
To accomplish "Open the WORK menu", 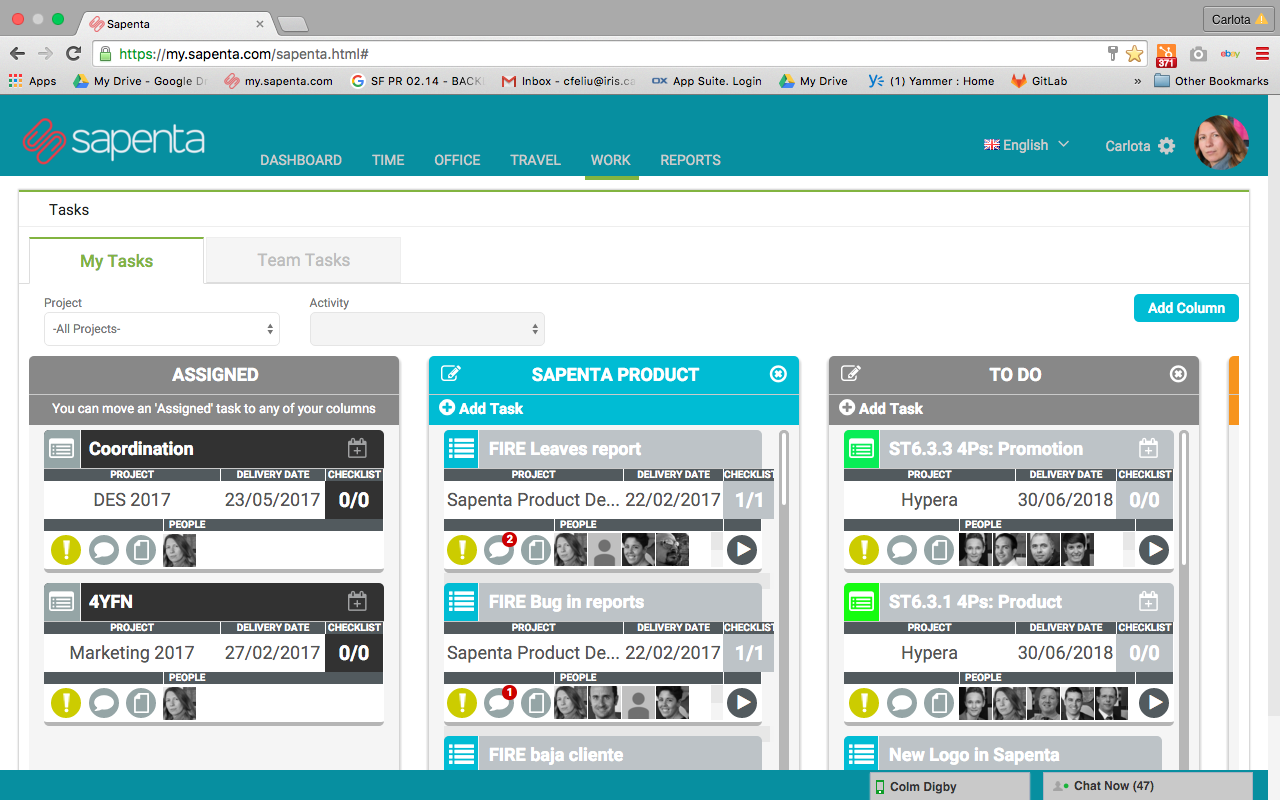I will pyautogui.click(x=611, y=160).
